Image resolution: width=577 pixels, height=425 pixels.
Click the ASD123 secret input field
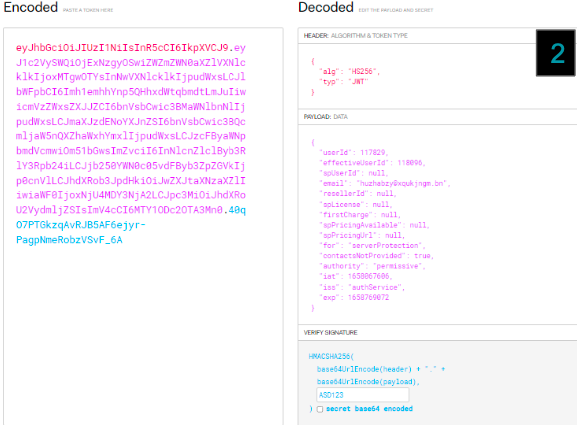[x=362, y=395]
